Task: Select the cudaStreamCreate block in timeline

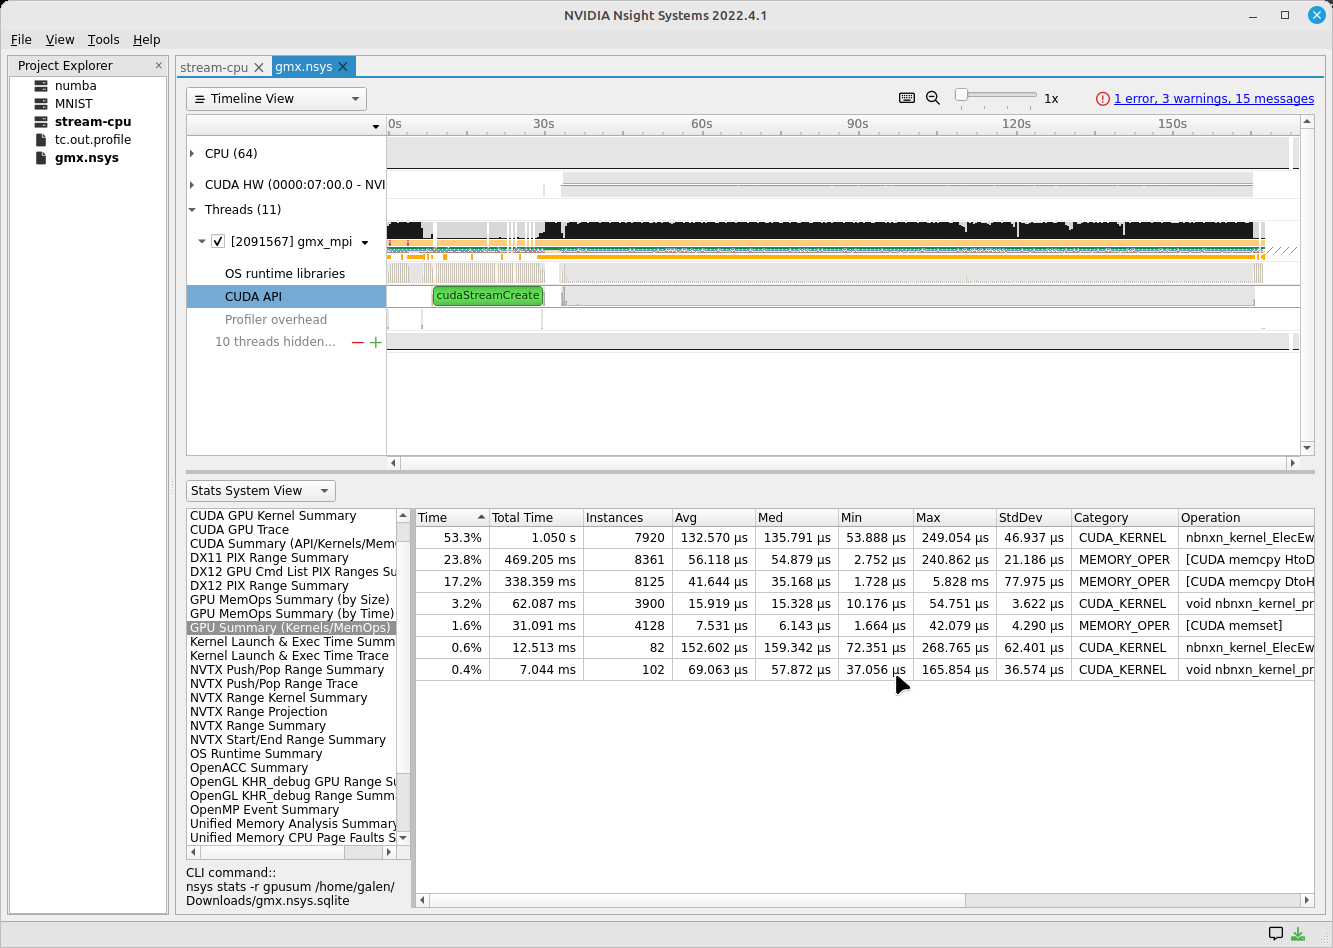Action: (488, 296)
